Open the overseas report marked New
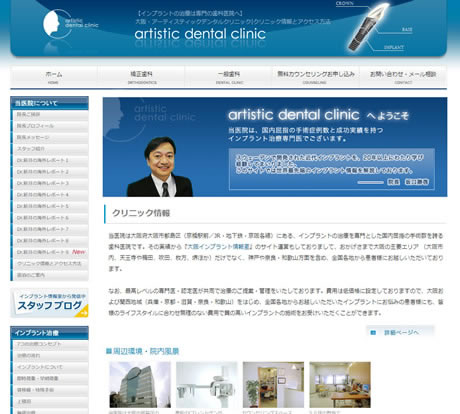 (51, 252)
